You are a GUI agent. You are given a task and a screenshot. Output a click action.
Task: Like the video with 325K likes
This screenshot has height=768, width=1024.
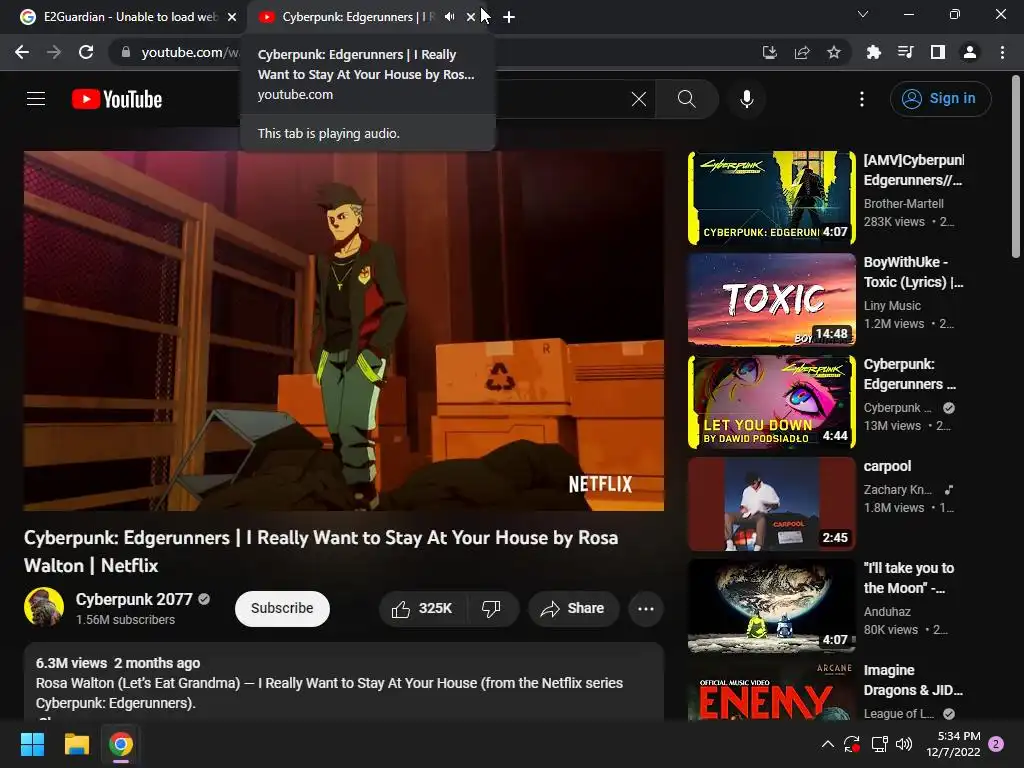click(x=422, y=609)
